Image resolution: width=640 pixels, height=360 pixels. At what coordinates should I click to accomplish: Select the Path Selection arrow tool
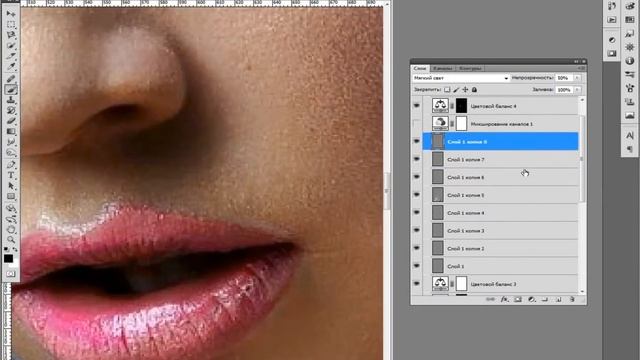11,186
